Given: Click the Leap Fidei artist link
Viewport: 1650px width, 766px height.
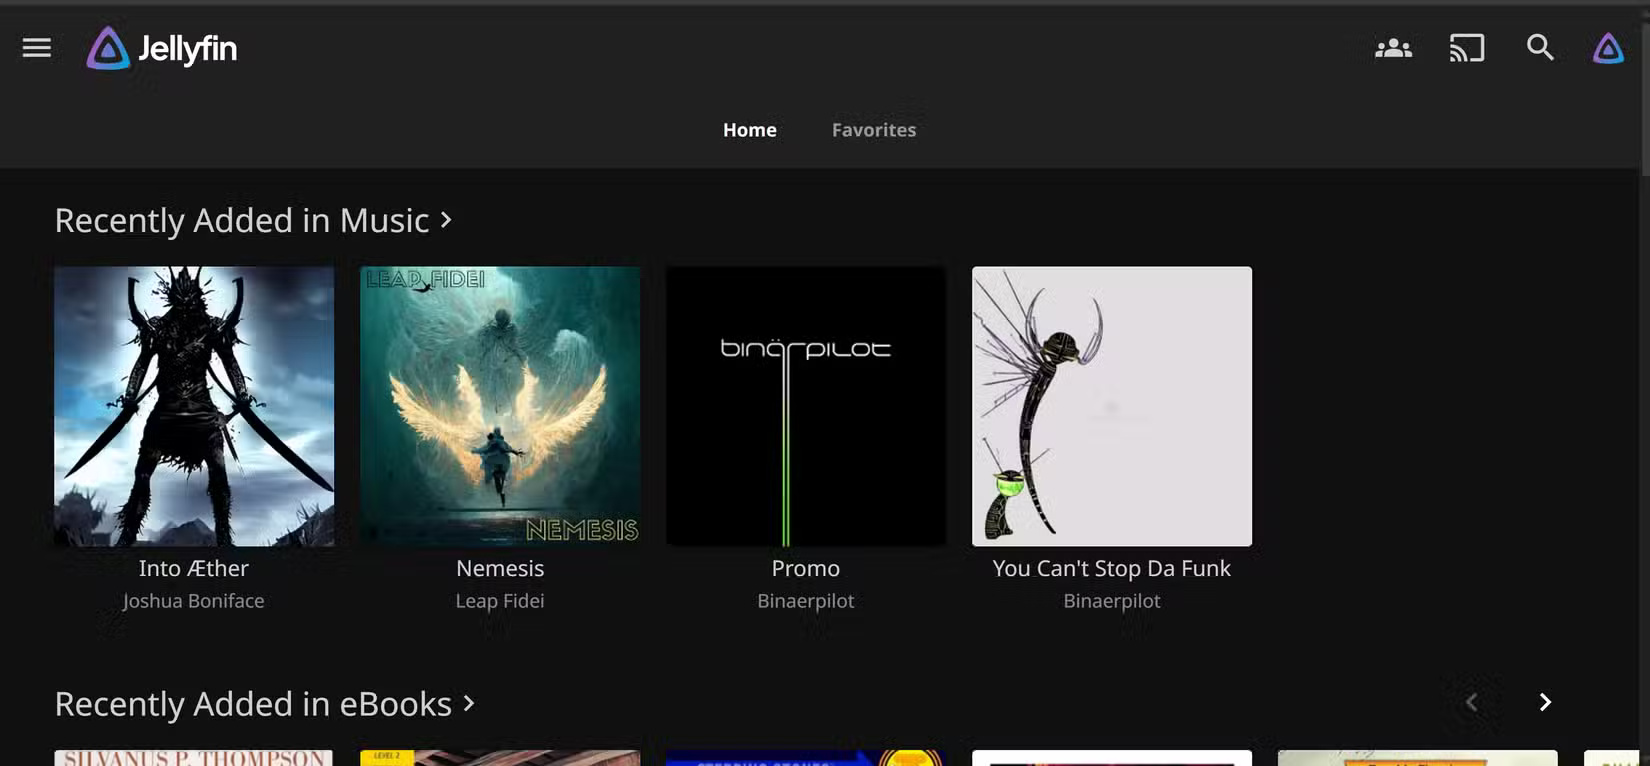Looking at the screenshot, I should (x=500, y=601).
